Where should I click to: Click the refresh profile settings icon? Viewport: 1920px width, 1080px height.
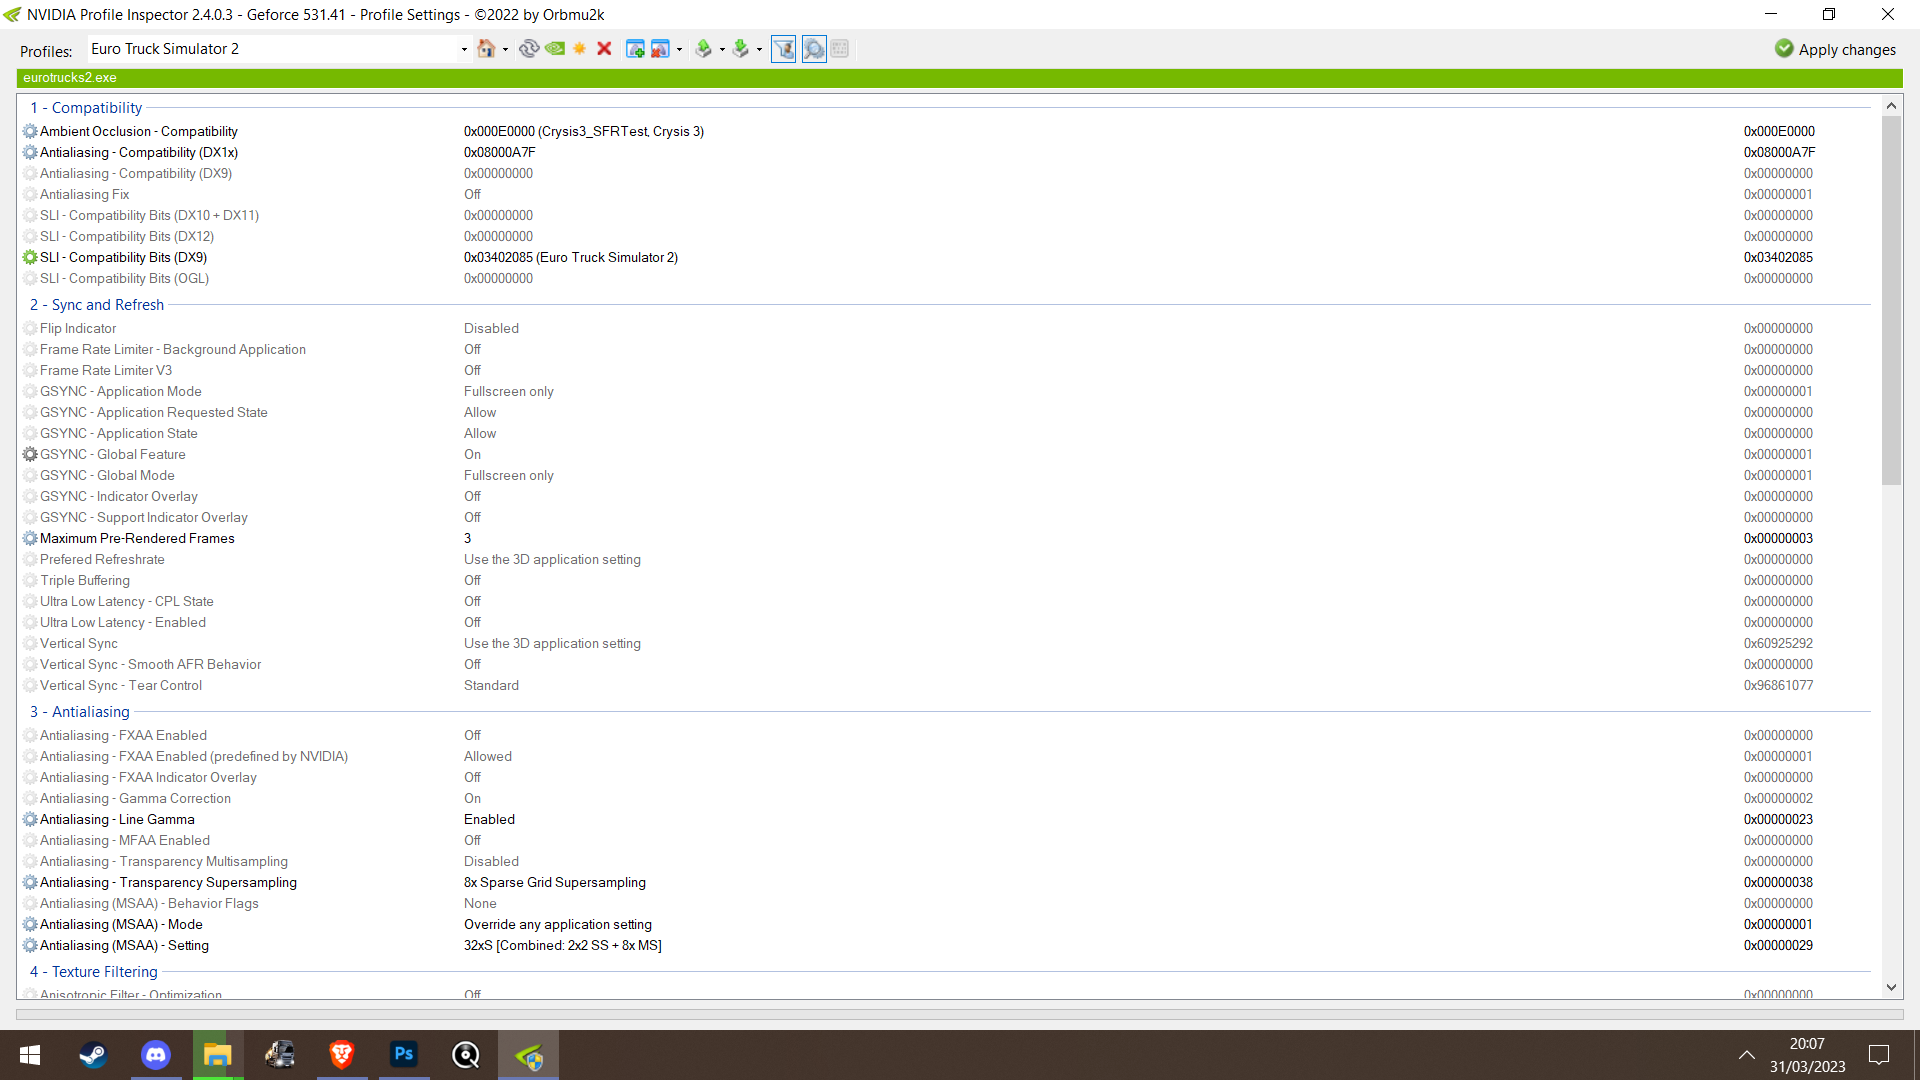click(x=529, y=49)
